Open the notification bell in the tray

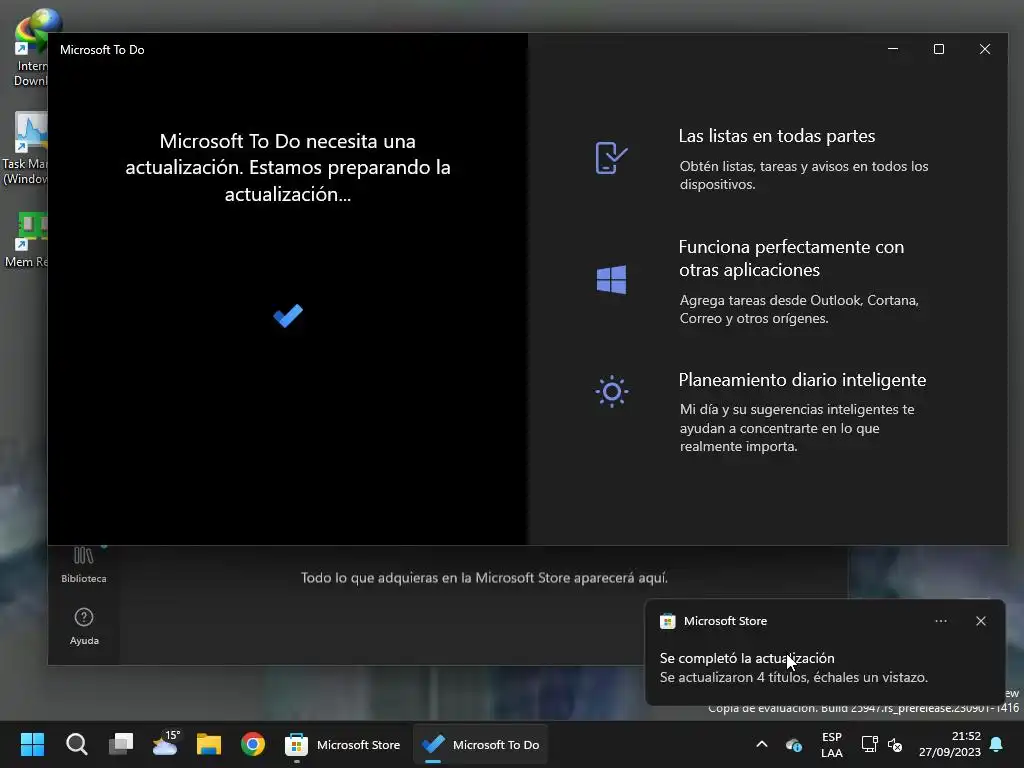[x=997, y=744]
